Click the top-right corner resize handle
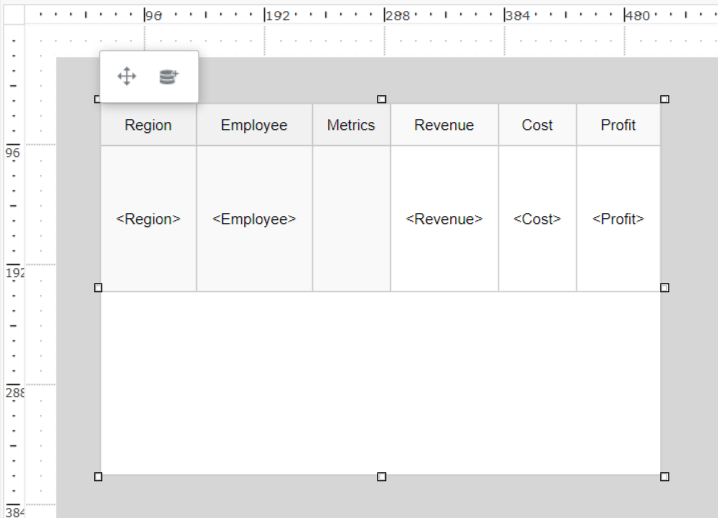 pyautogui.click(x=665, y=99)
